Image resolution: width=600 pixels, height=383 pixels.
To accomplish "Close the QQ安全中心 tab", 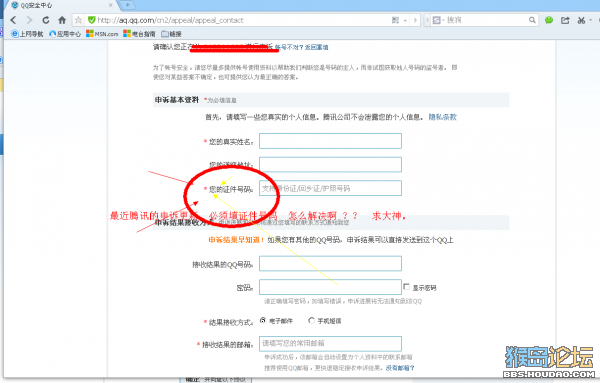I will pos(111,5).
